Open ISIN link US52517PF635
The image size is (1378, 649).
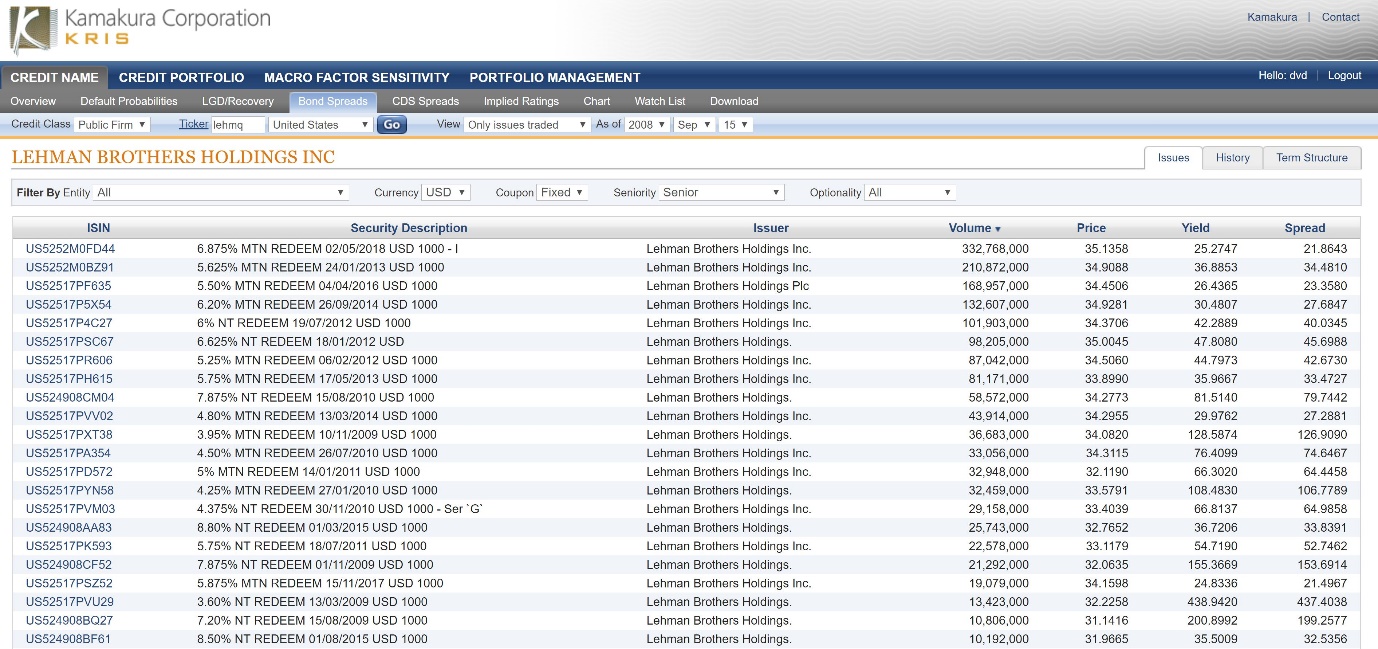pyautogui.click(x=69, y=286)
